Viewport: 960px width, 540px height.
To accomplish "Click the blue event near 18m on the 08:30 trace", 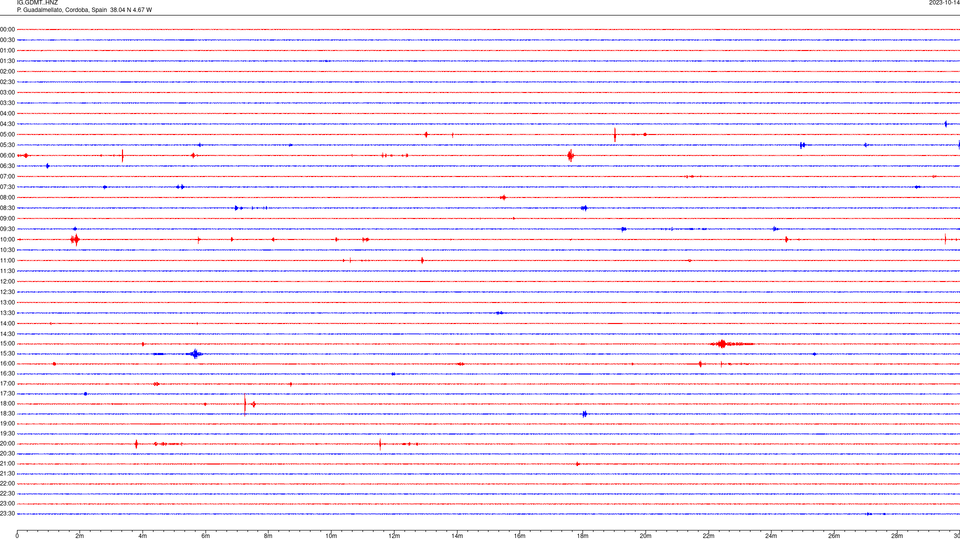I will [x=584, y=208].
